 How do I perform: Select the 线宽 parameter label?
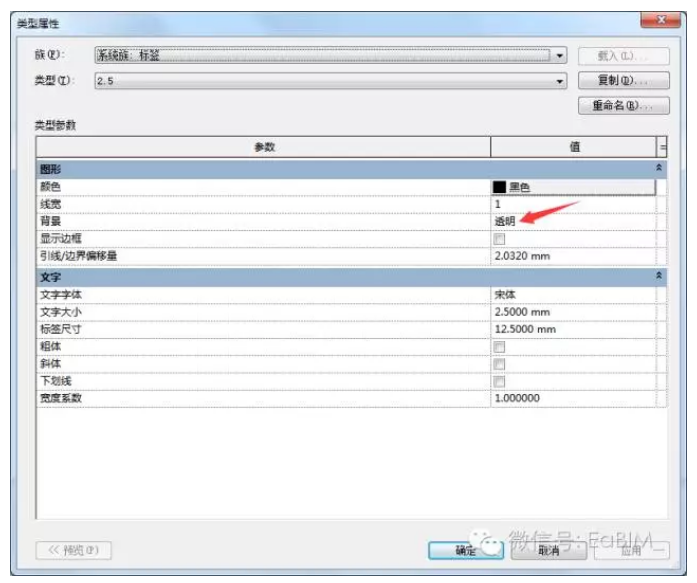click(50, 204)
